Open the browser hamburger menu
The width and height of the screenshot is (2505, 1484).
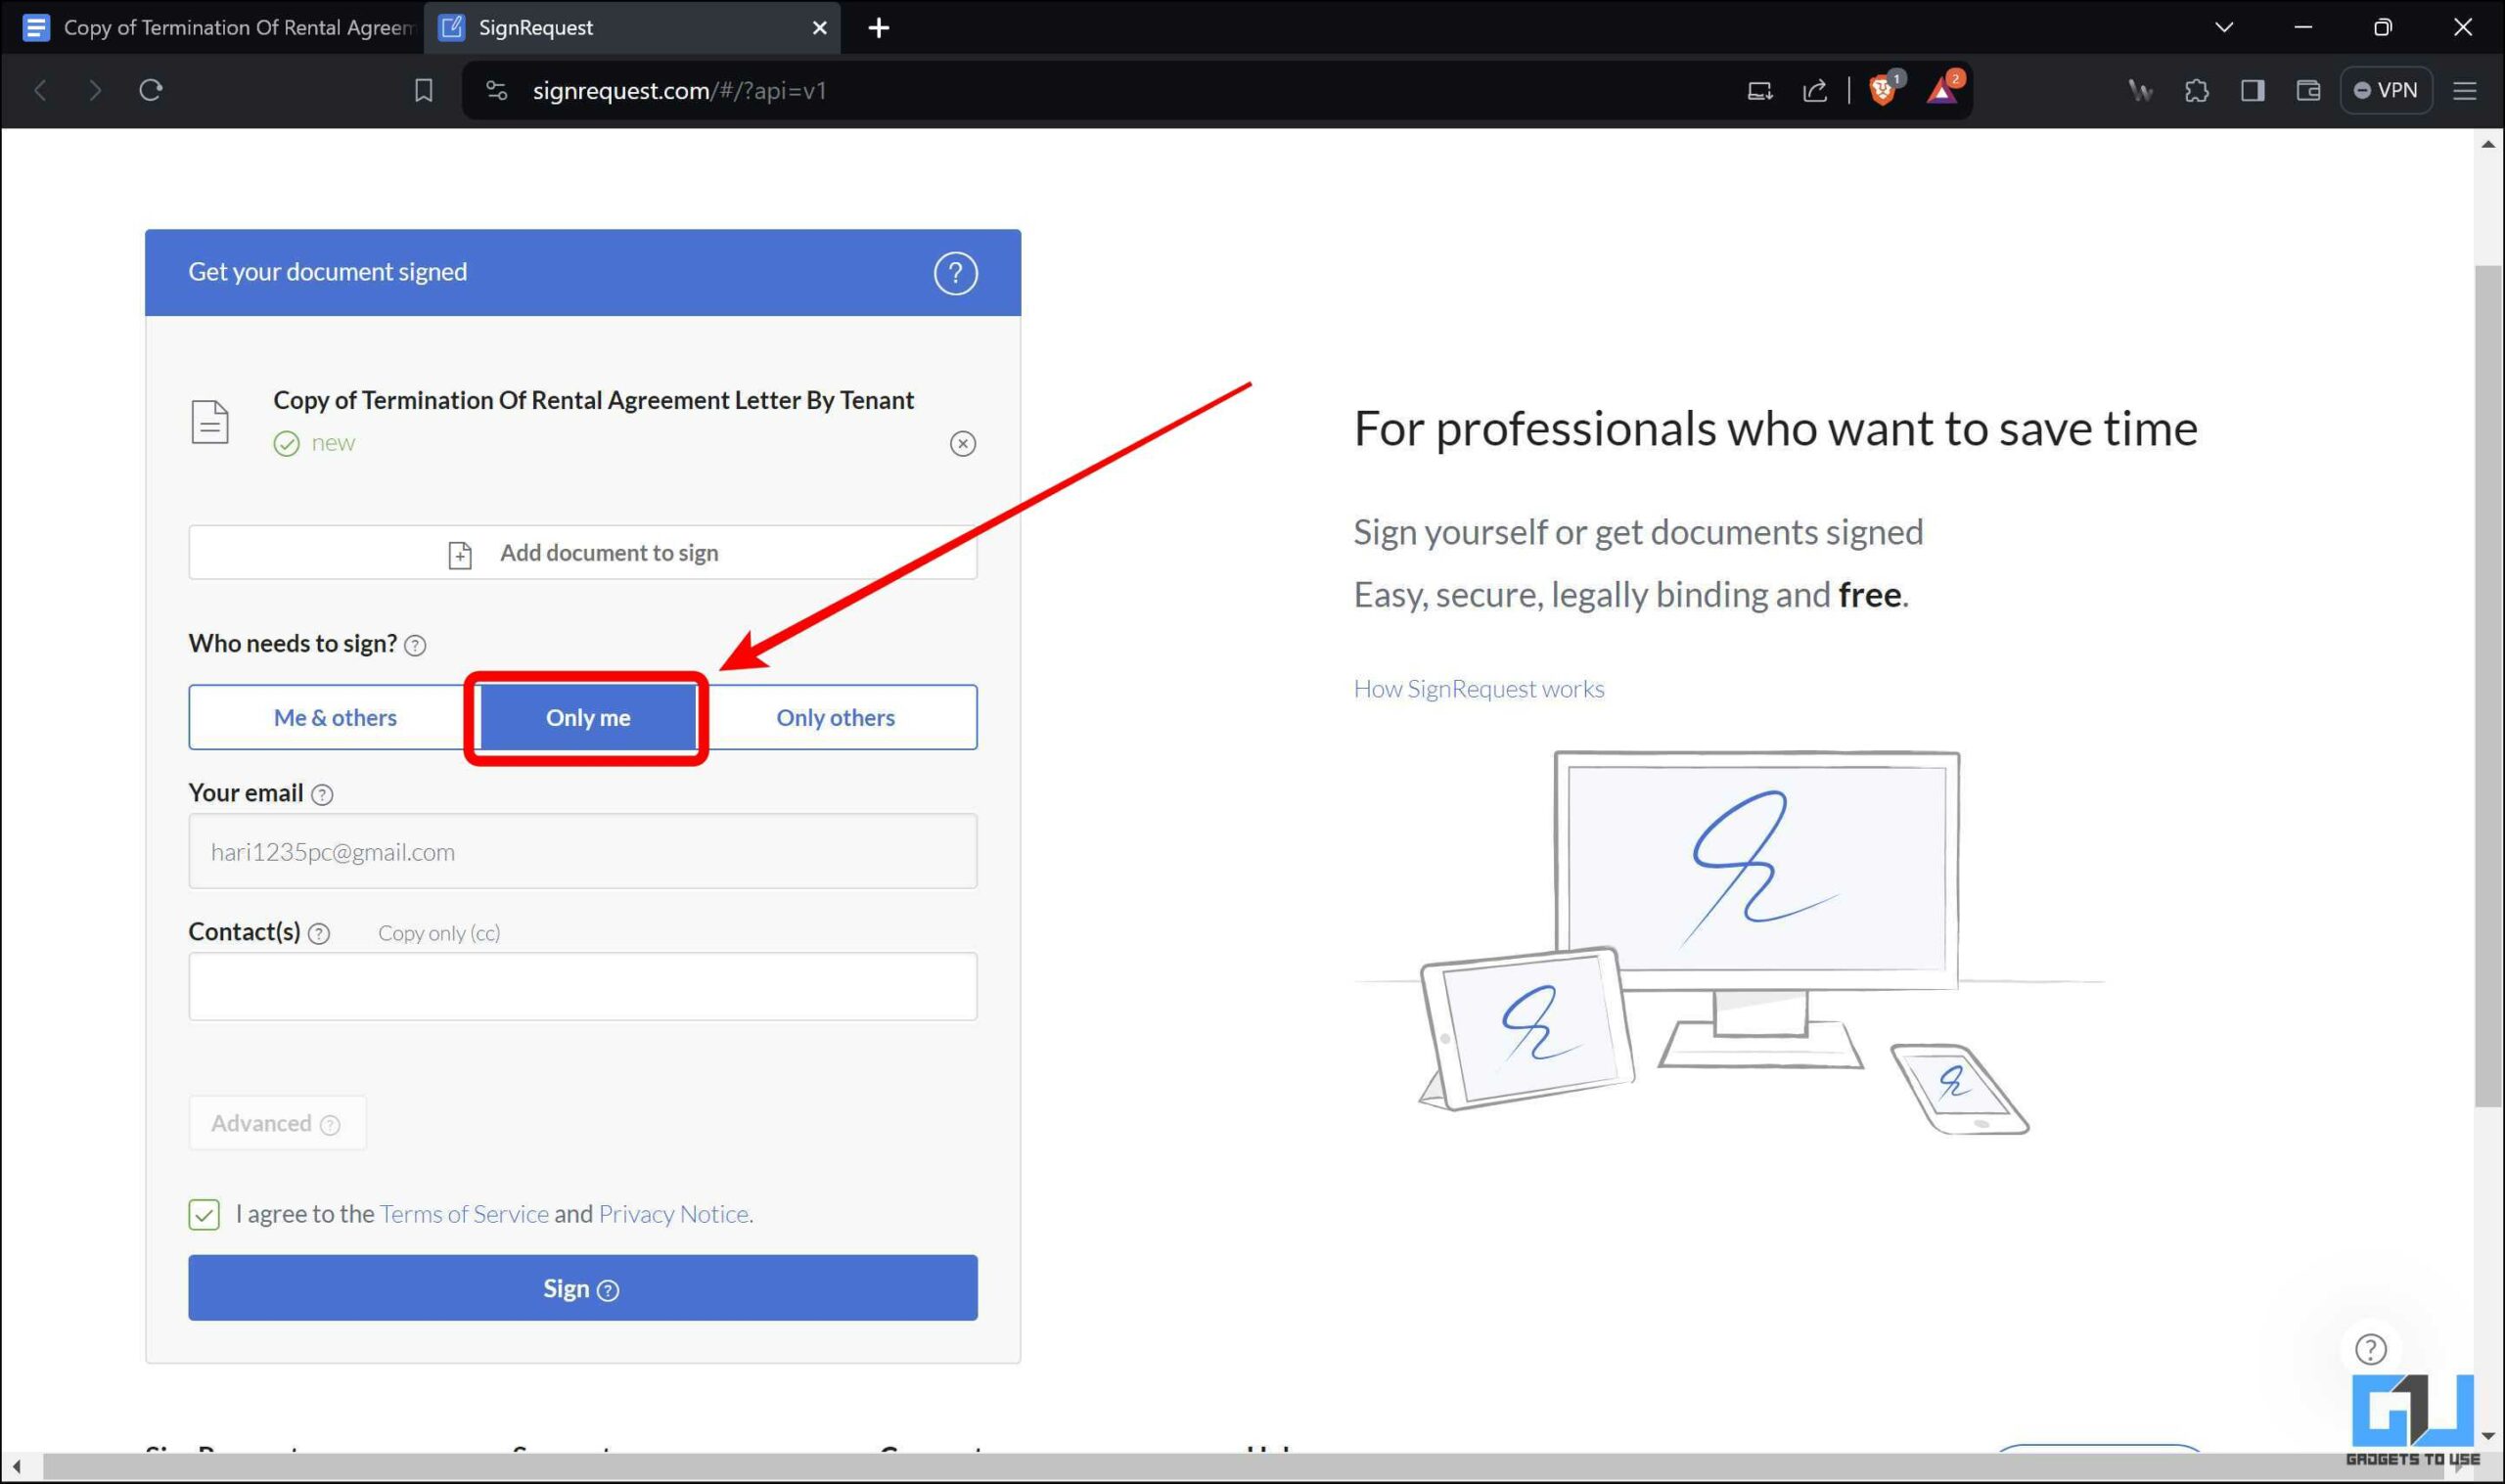coord(2465,90)
